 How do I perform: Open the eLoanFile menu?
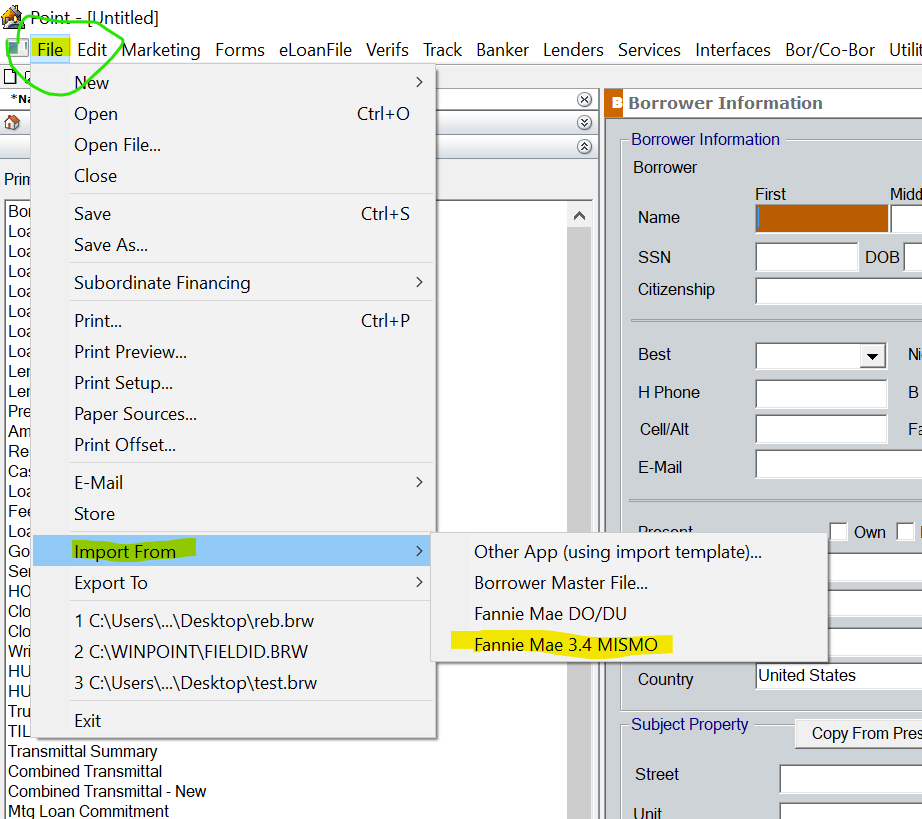click(x=315, y=50)
